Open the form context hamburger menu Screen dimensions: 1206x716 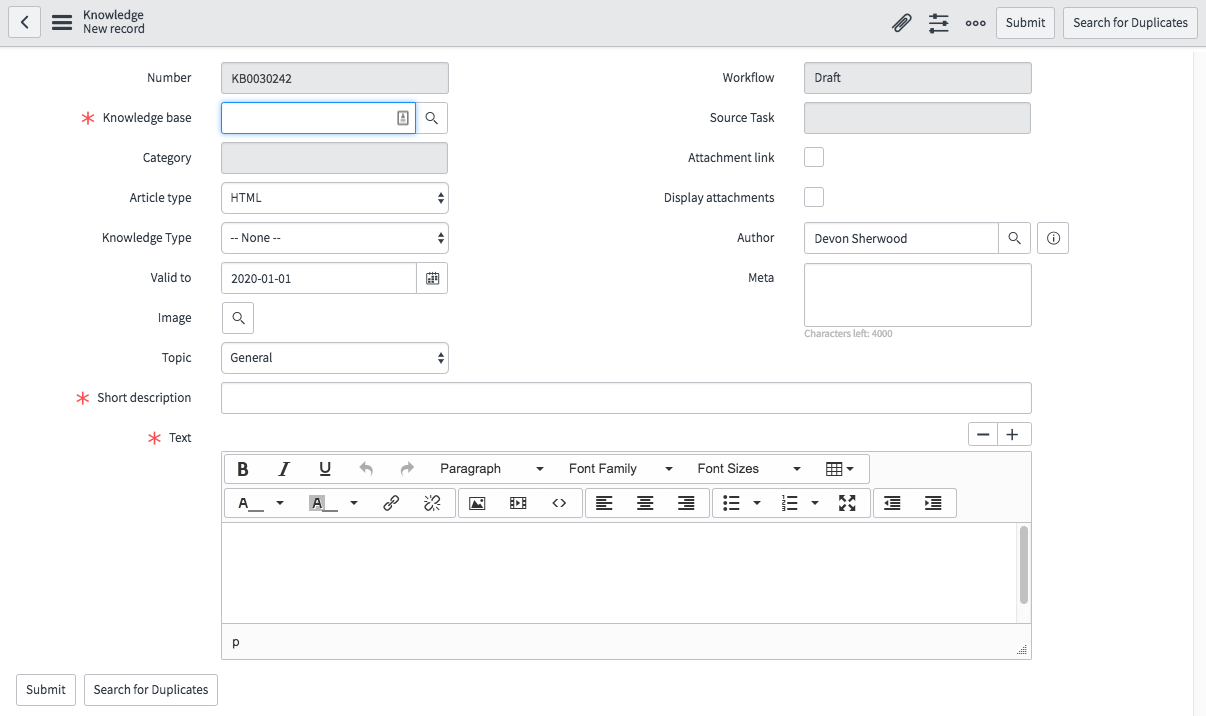pos(62,23)
